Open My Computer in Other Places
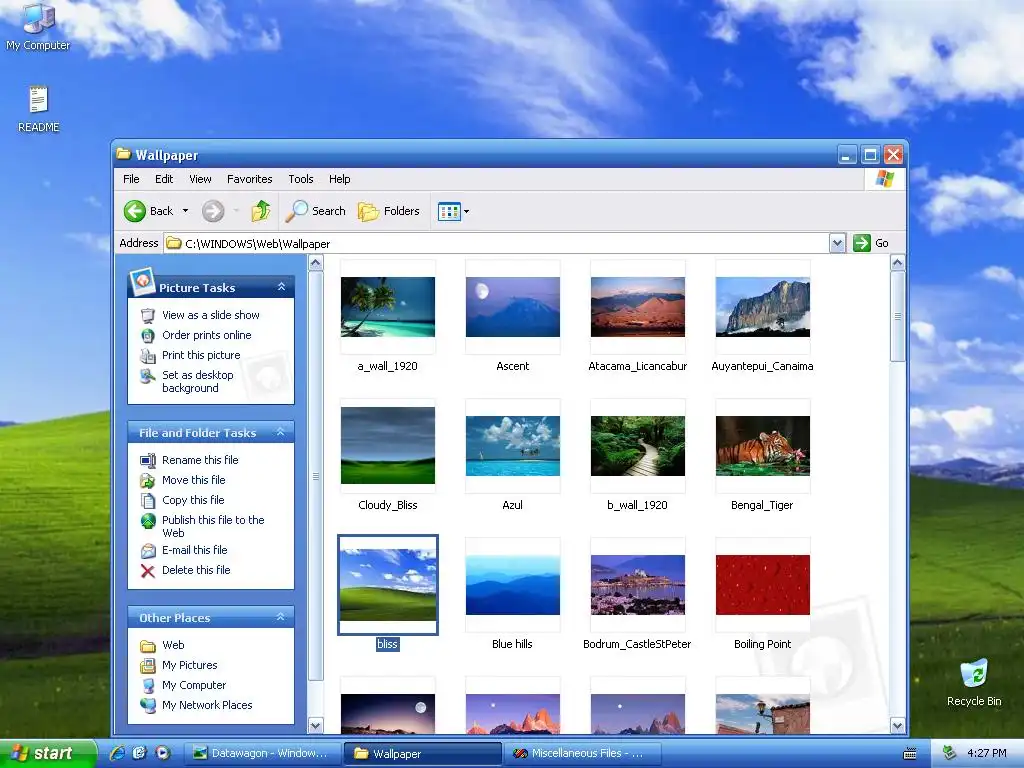Viewport: 1024px width, 768px height. [x=194, y=685]
